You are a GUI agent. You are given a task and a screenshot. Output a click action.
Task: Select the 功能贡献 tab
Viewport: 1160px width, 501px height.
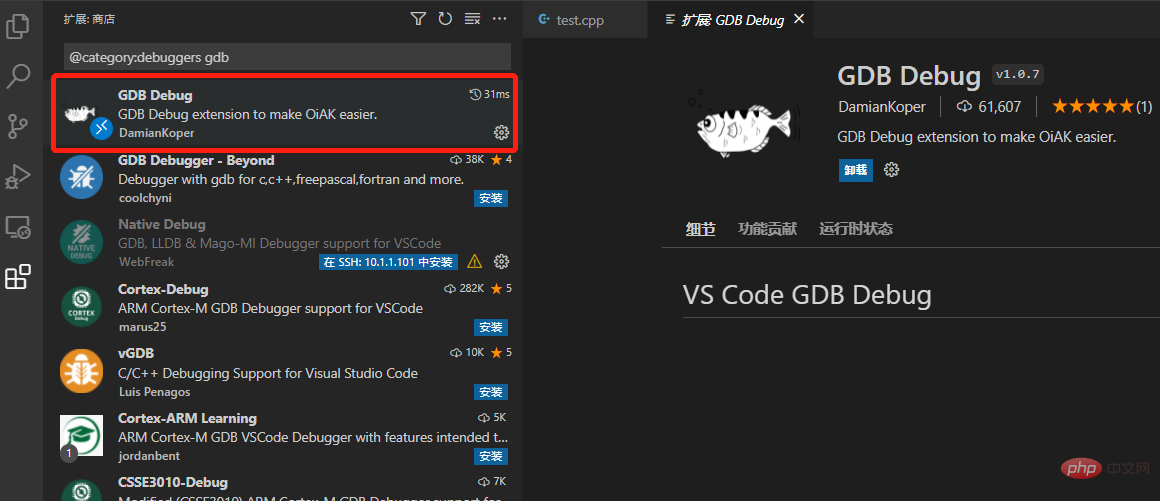click(x=767, y=229)
